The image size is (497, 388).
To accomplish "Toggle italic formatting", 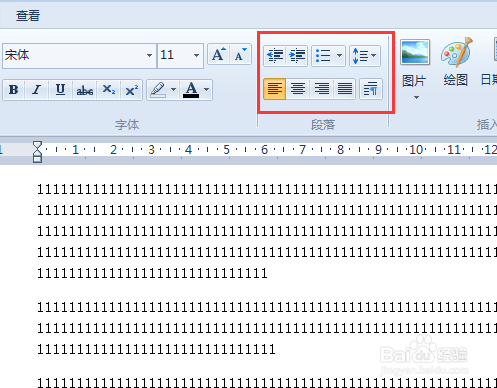I will [x=37, y=90].
